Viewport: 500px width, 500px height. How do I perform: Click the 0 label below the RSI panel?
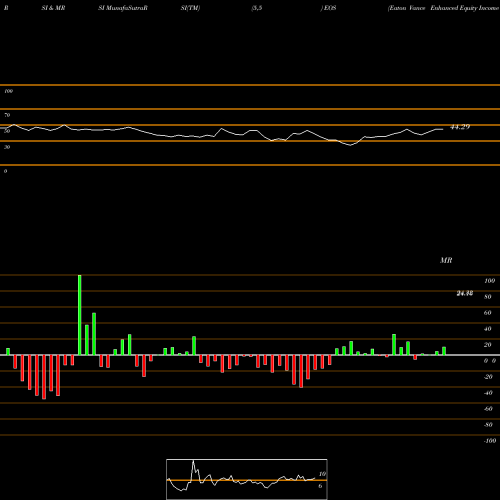5,171
